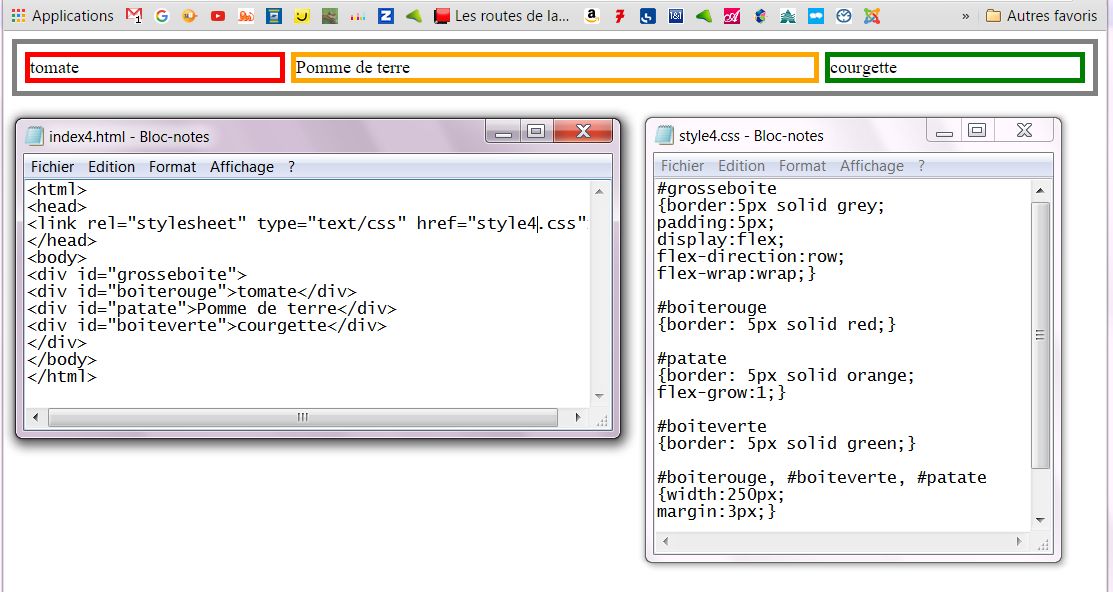This screenshot has width=1113, height=592.
Task: Click the Google bookmark icon
Action: point(162,16)
